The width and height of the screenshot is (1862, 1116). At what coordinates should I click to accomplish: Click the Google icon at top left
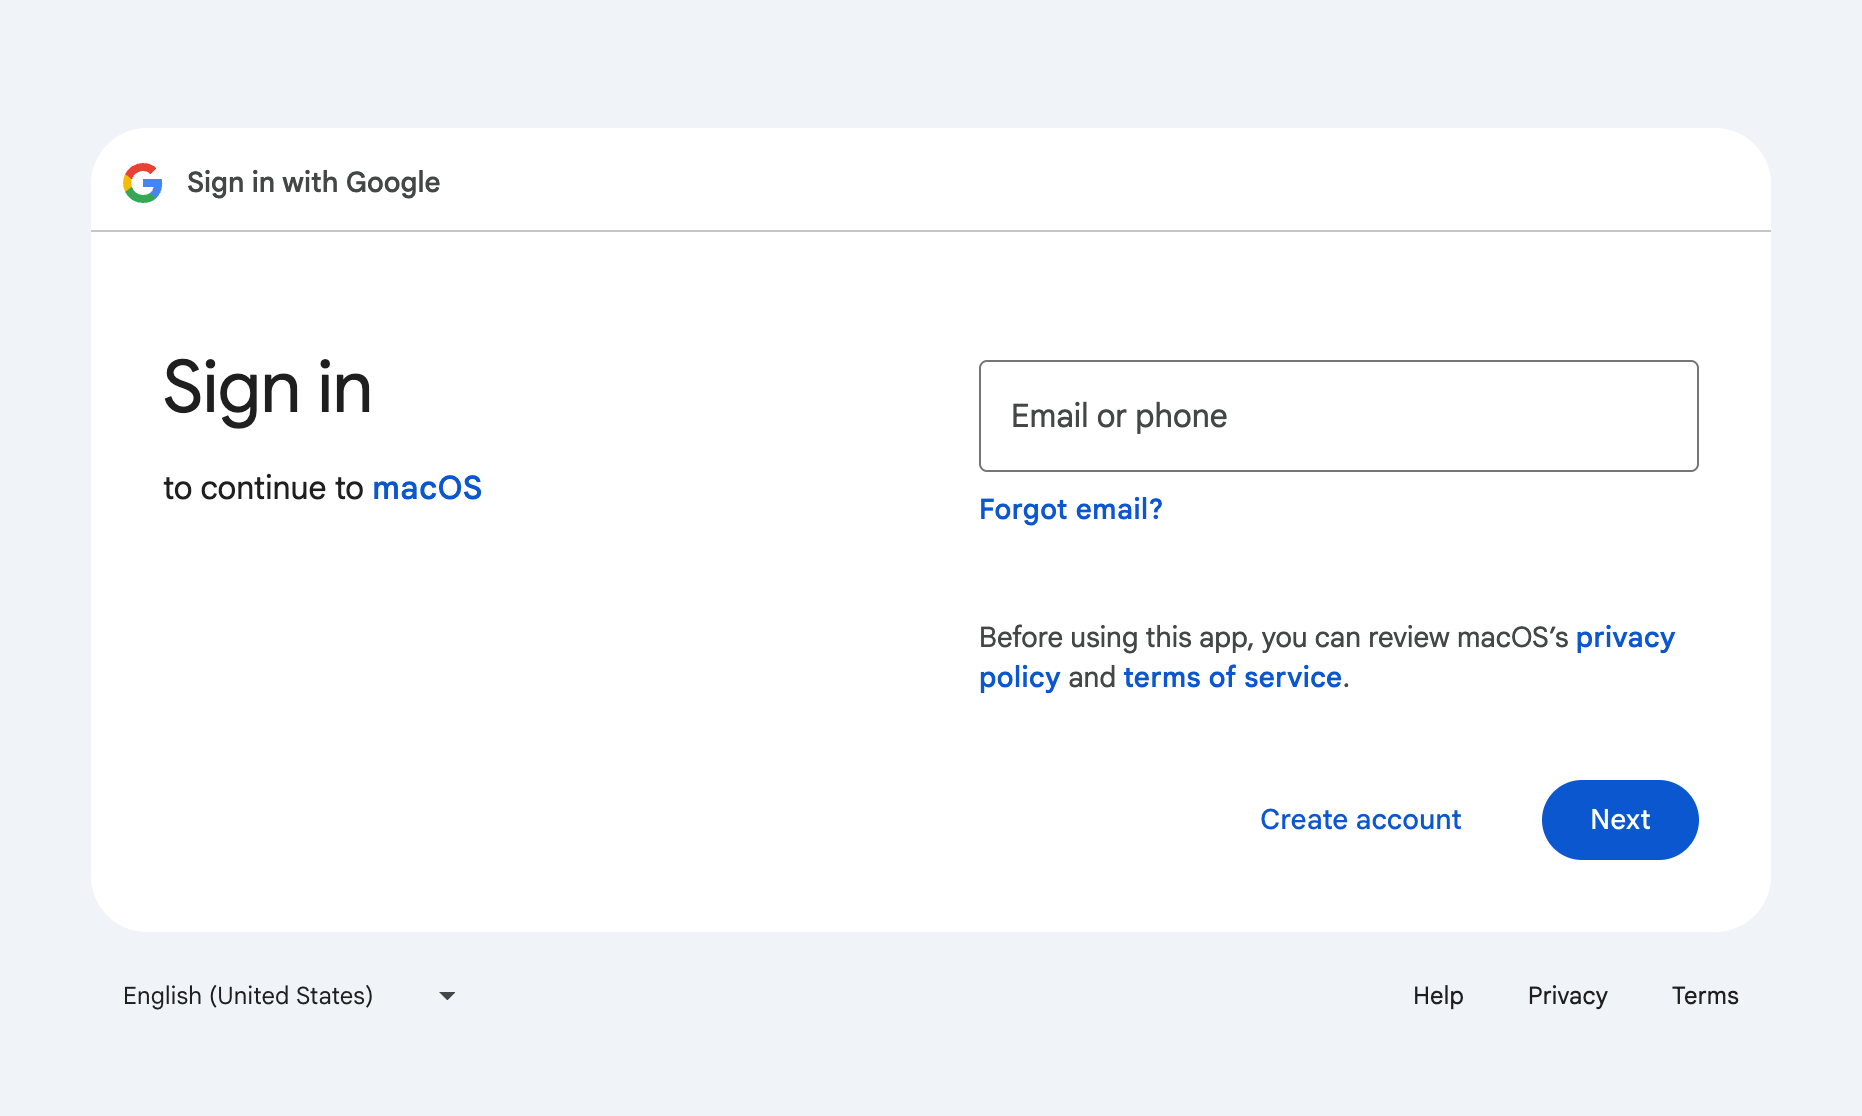click(x=143, y=182)
